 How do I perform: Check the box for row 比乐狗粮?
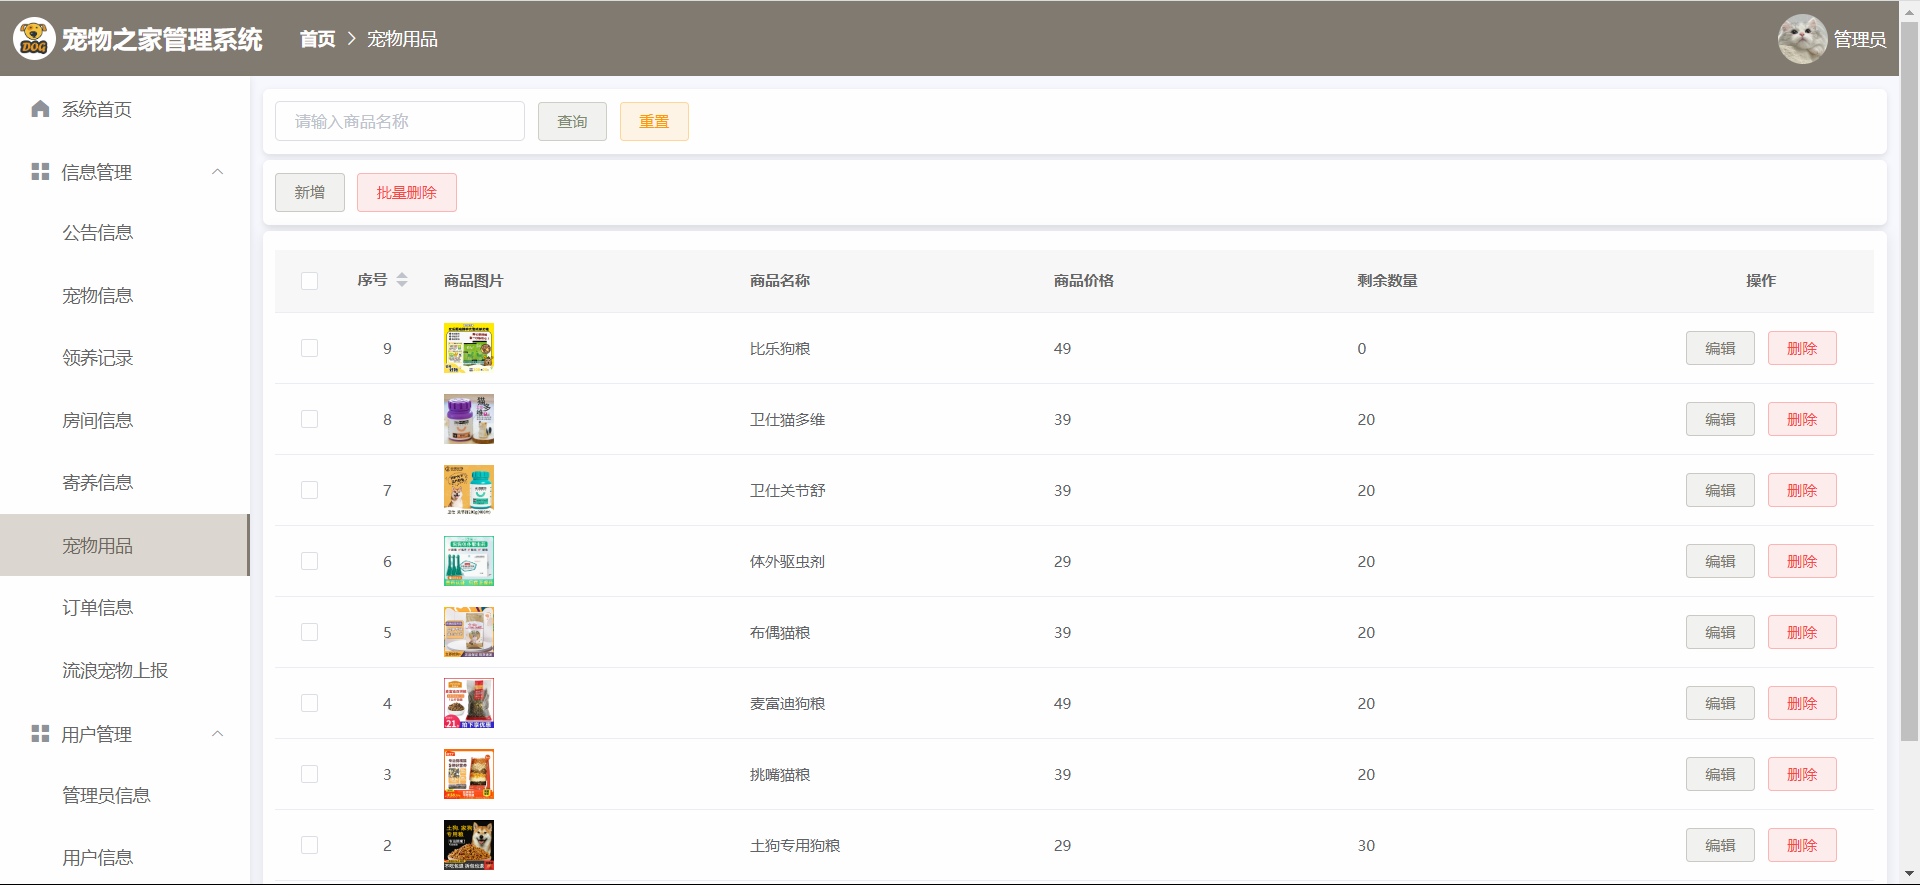coord(310,348)
